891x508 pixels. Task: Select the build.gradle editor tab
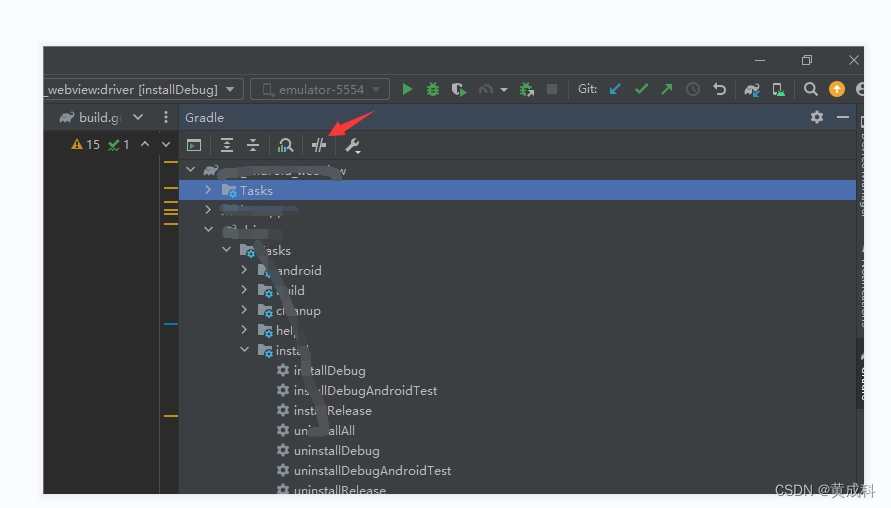tap(91, 117)
